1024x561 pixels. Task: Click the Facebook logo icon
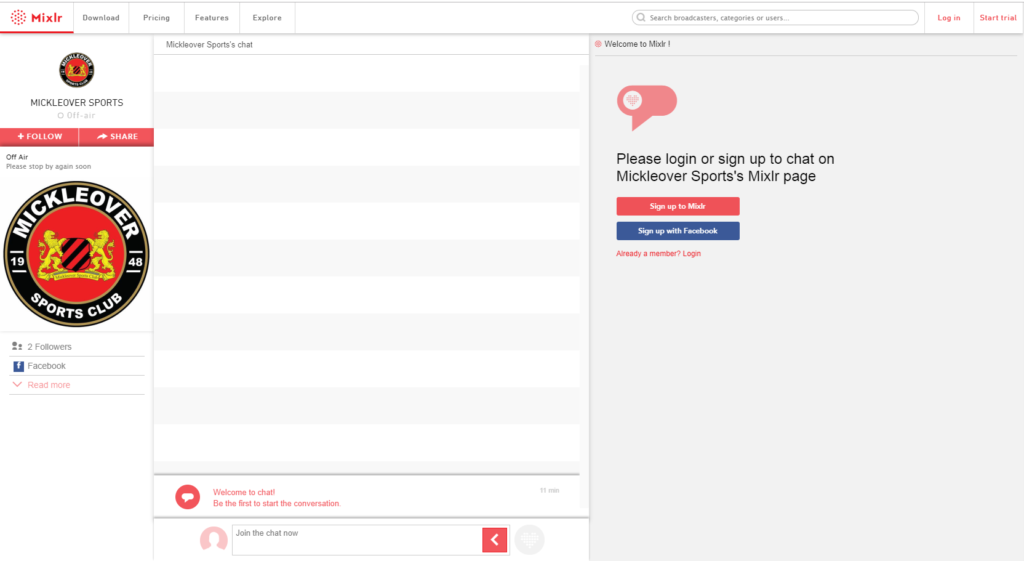[x=18, y=366]
